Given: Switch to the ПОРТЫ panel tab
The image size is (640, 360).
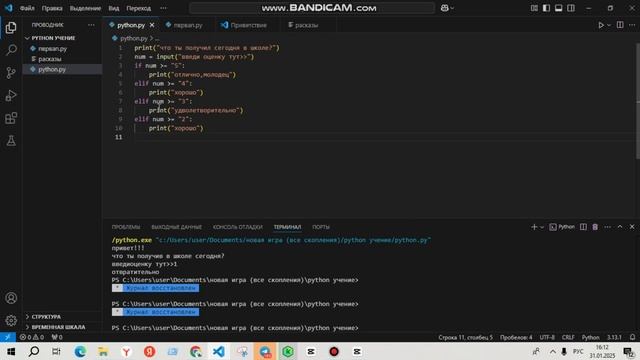Looking at the screenshot, I should [321, 227].
